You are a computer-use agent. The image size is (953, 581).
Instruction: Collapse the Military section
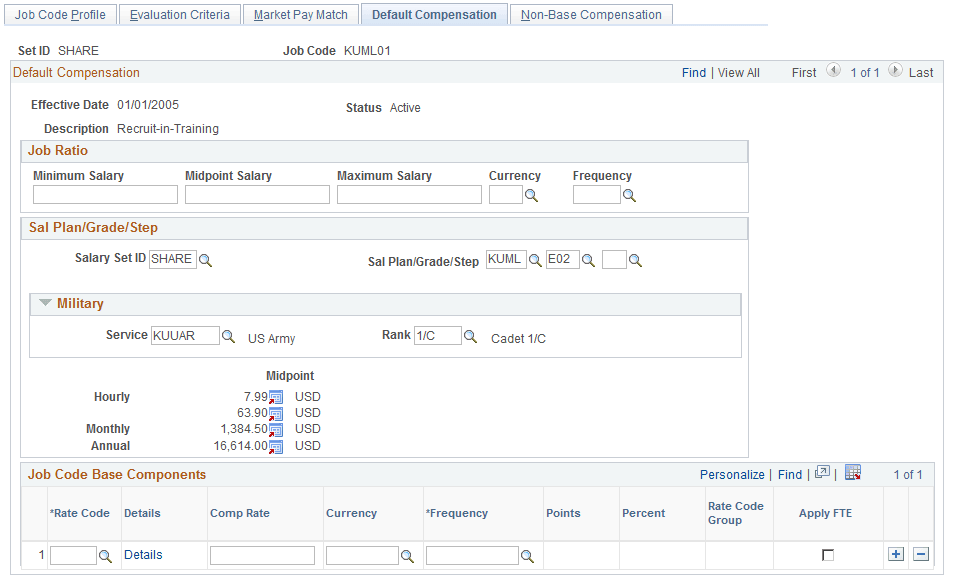(46, 303)
